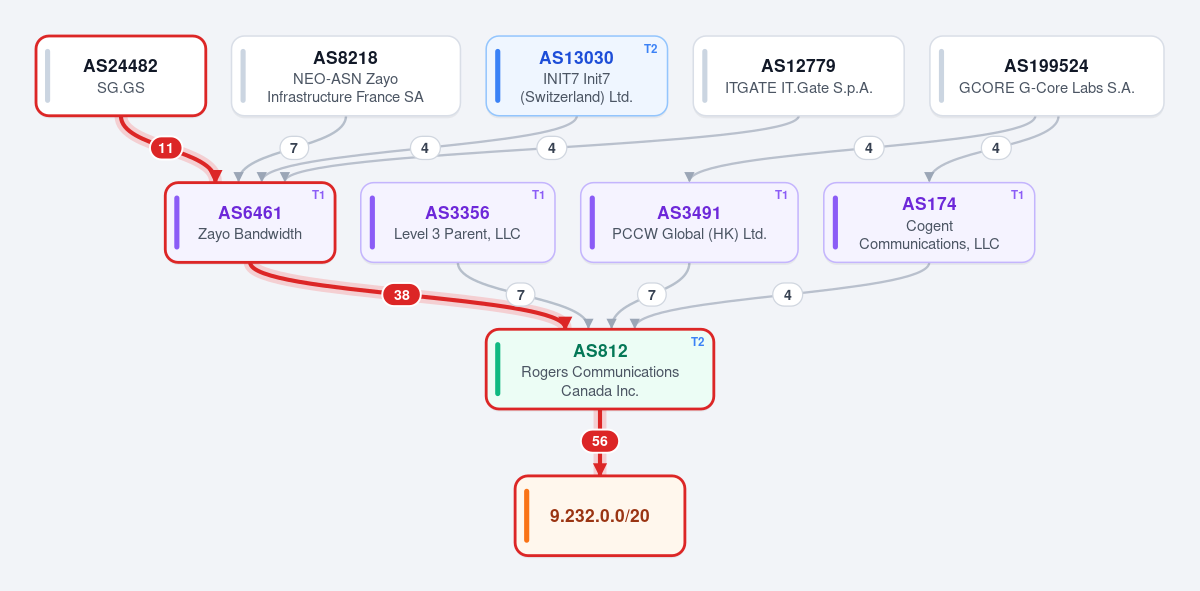Click the T1 tier badge on AS6461
1200x591 pixels.
(x=318, y=195)
